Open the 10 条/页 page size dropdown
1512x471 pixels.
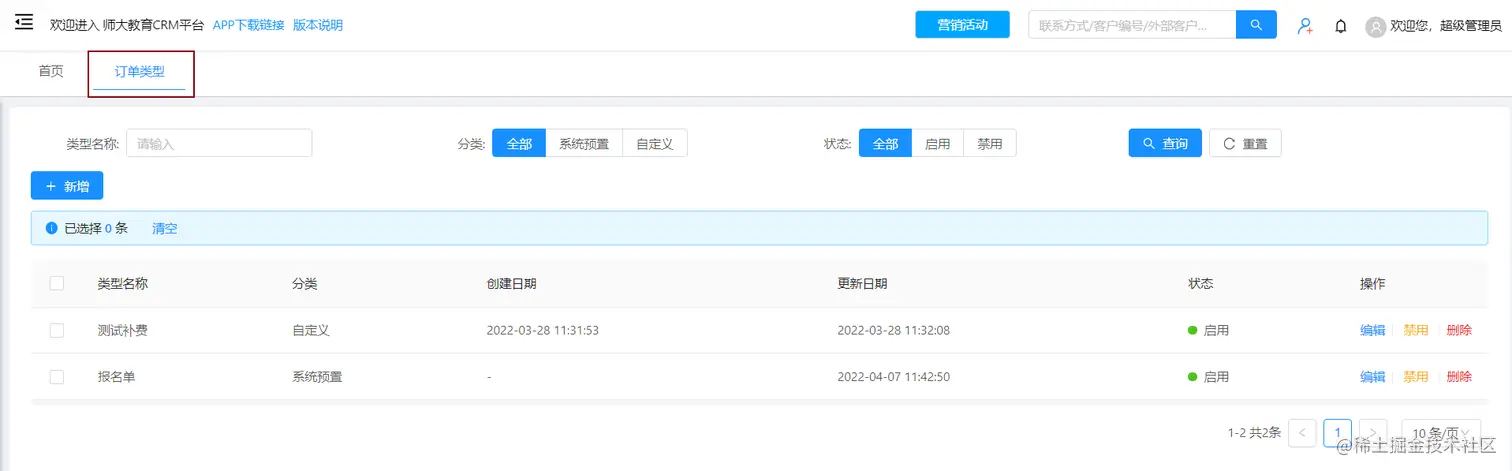tap(1441, 433)
